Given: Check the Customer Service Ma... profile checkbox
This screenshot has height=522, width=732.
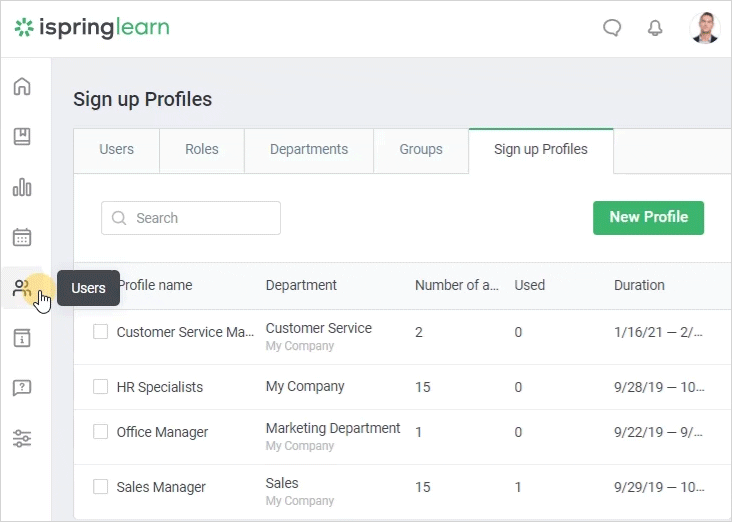Looking at the screenshot, I should coord(100,332).
